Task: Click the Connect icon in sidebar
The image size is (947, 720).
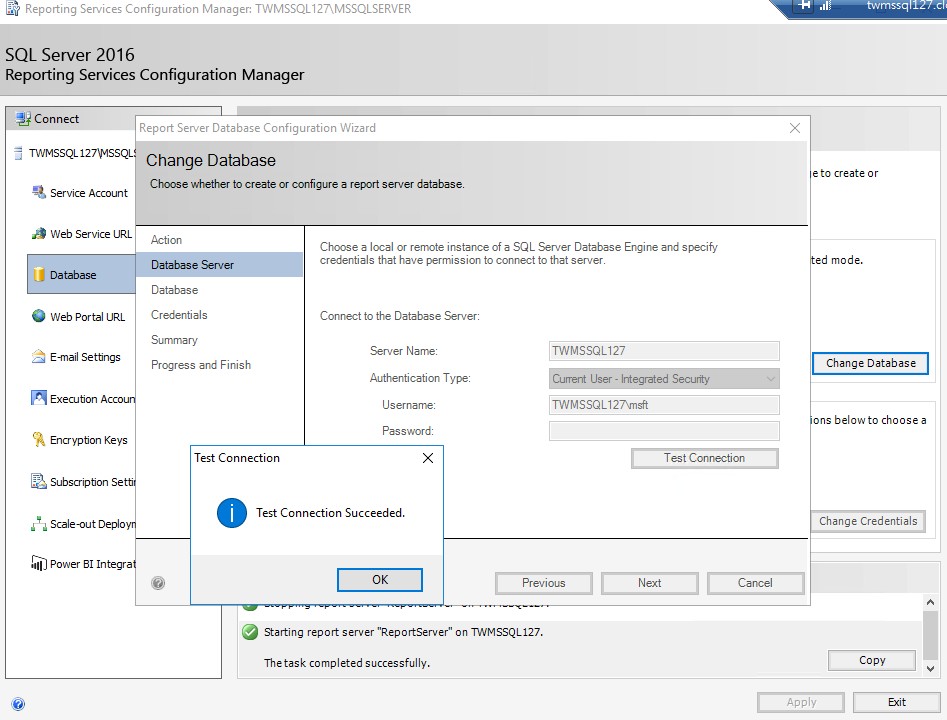Action: (x=23, y=118)
